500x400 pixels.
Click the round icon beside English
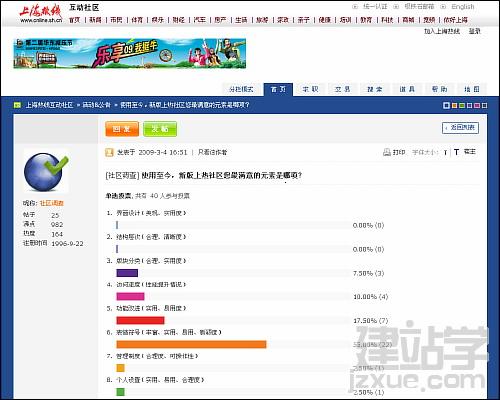point(443,6)
